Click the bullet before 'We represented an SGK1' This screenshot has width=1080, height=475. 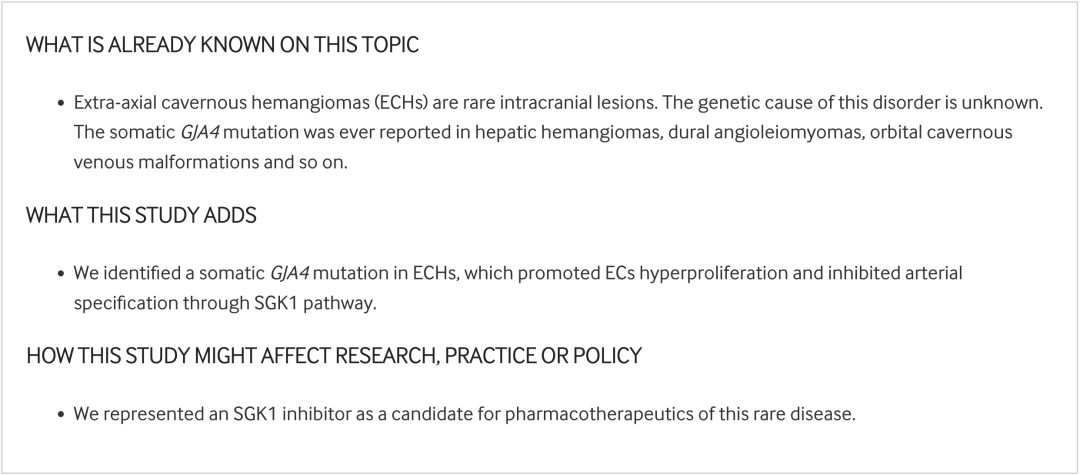pyautogui.click(x=61, y=415)
